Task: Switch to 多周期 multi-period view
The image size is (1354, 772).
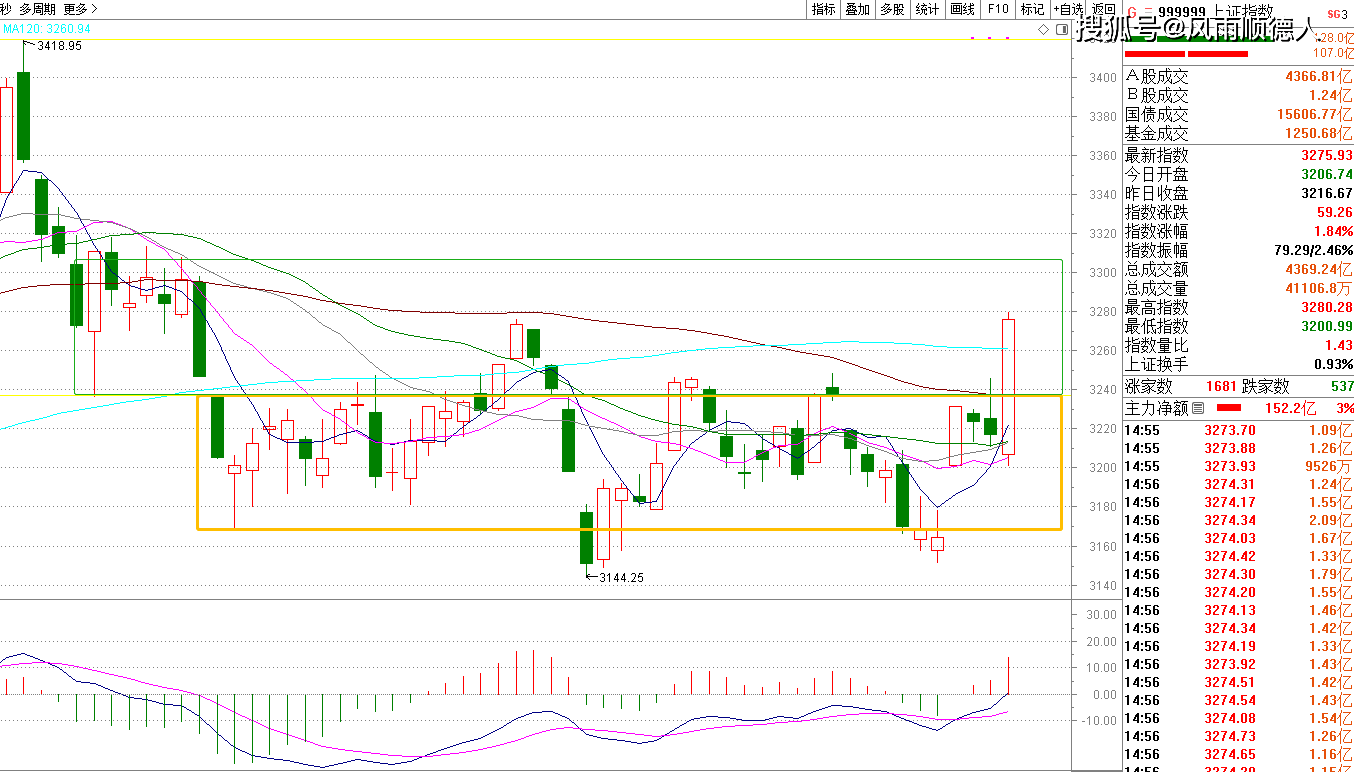Action: click(36, 9)
